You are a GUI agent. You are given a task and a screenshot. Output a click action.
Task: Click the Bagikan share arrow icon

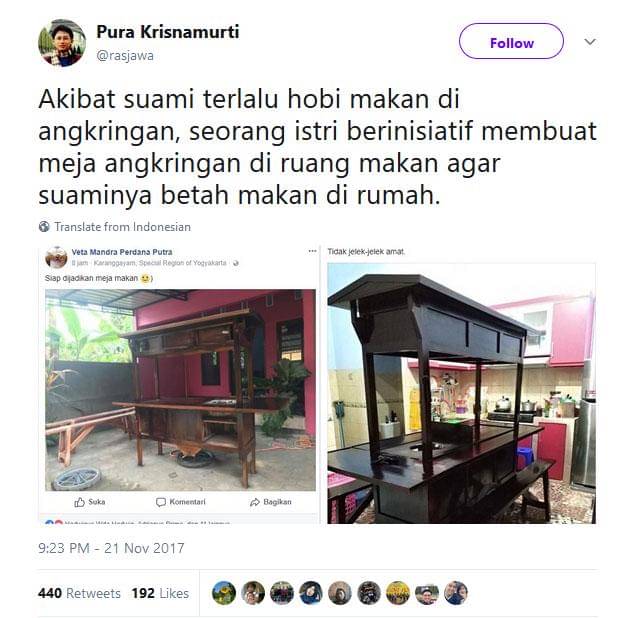pyautogui.click(x=255, y=502)
